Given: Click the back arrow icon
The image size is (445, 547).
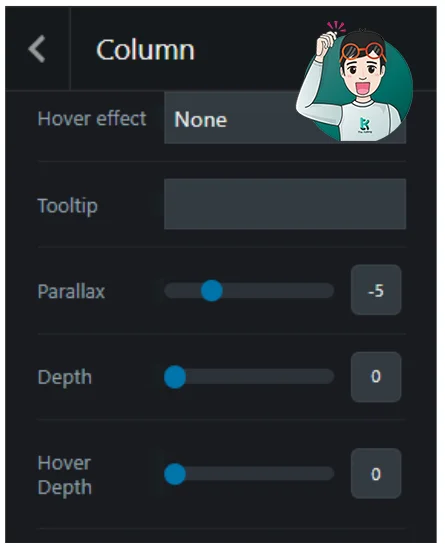Looking at the screenshot, I should 37,49.
